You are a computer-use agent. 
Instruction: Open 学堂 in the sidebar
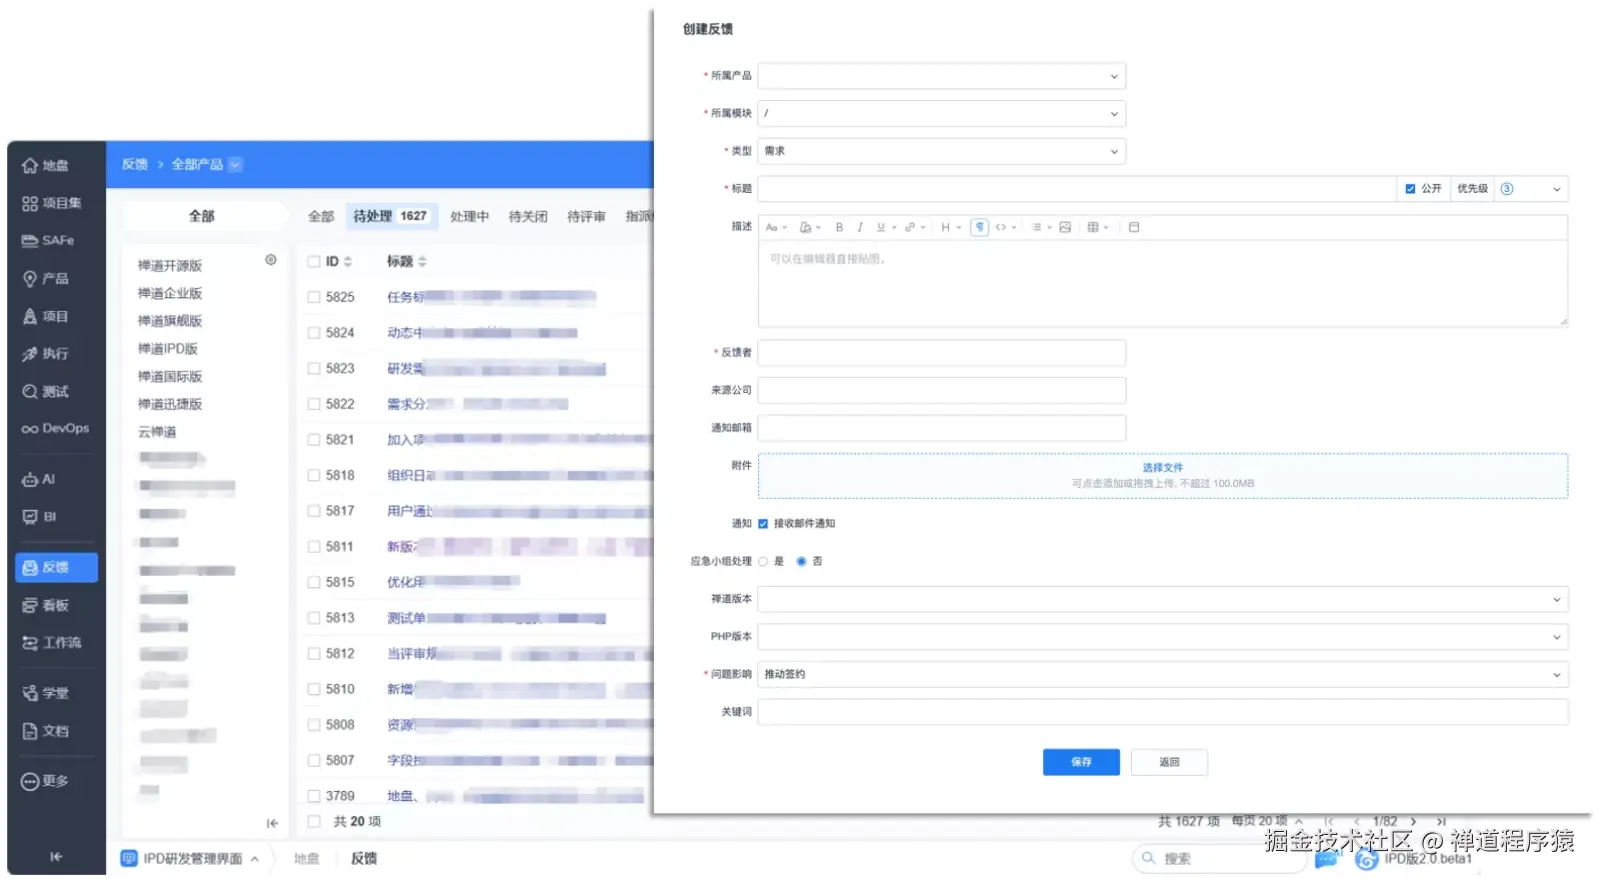[45, 693]
